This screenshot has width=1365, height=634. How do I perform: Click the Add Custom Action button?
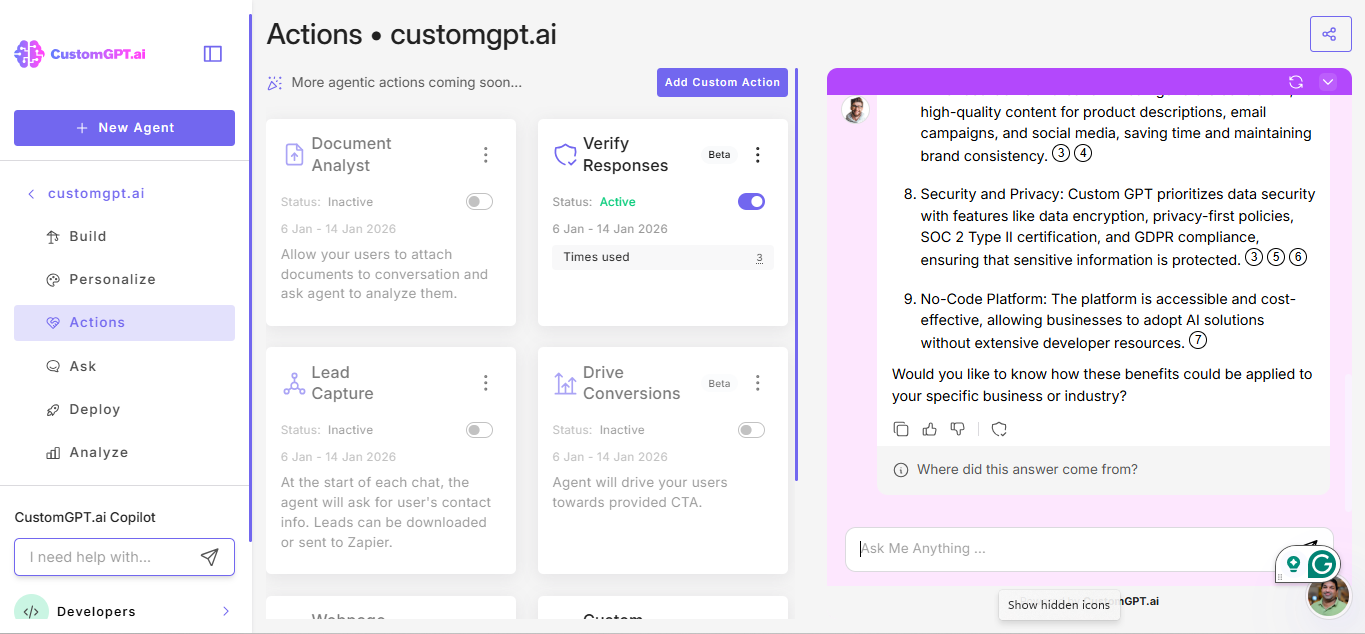(x=722, y=82)
